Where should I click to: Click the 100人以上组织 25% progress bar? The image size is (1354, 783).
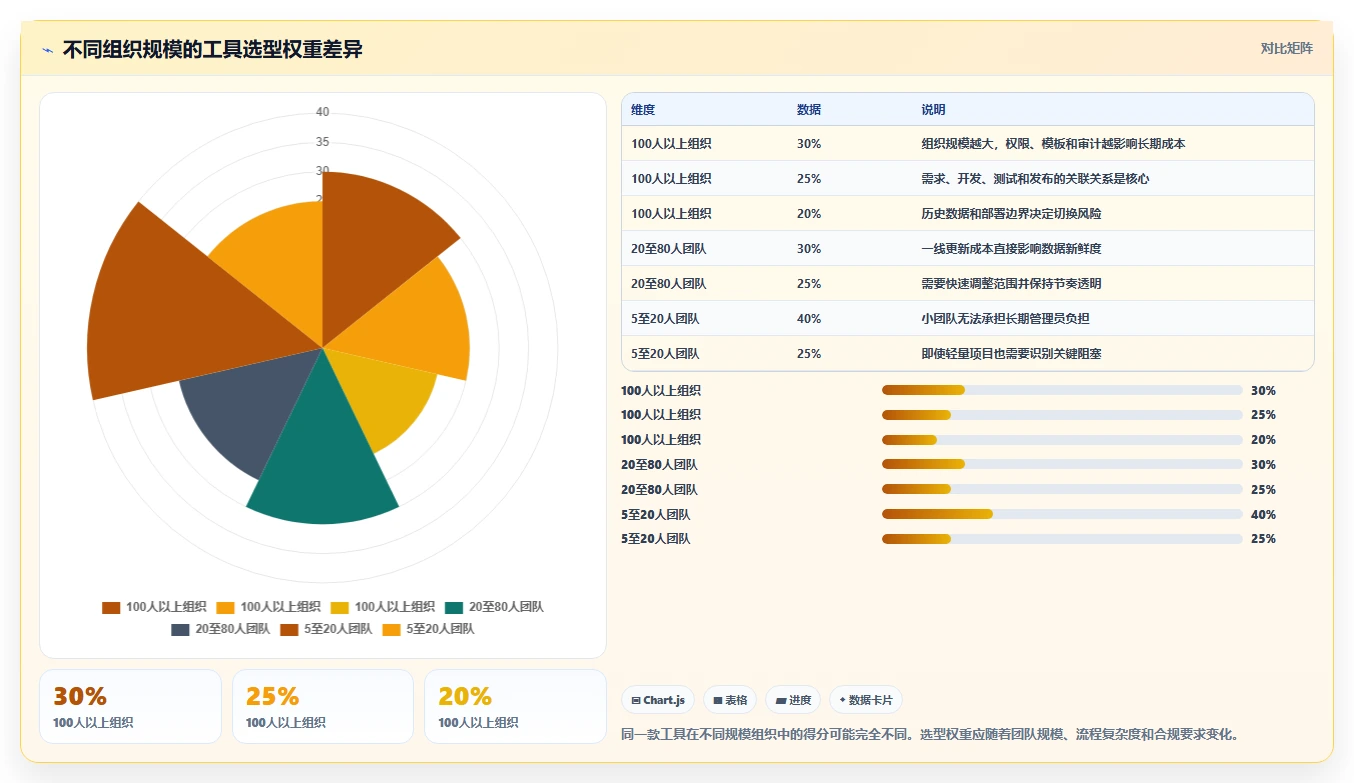[x=1062, y=415]
